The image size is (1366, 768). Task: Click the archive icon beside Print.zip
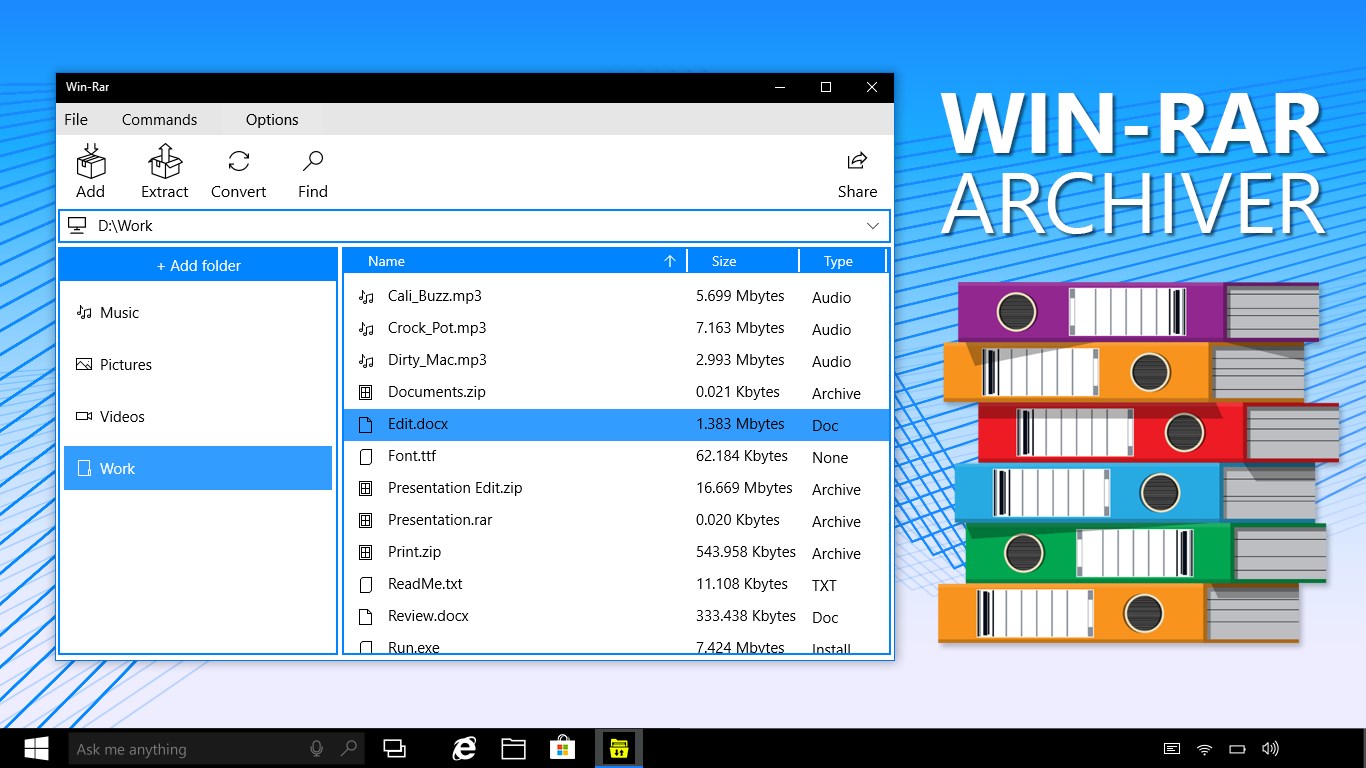[x=366, y=552]
